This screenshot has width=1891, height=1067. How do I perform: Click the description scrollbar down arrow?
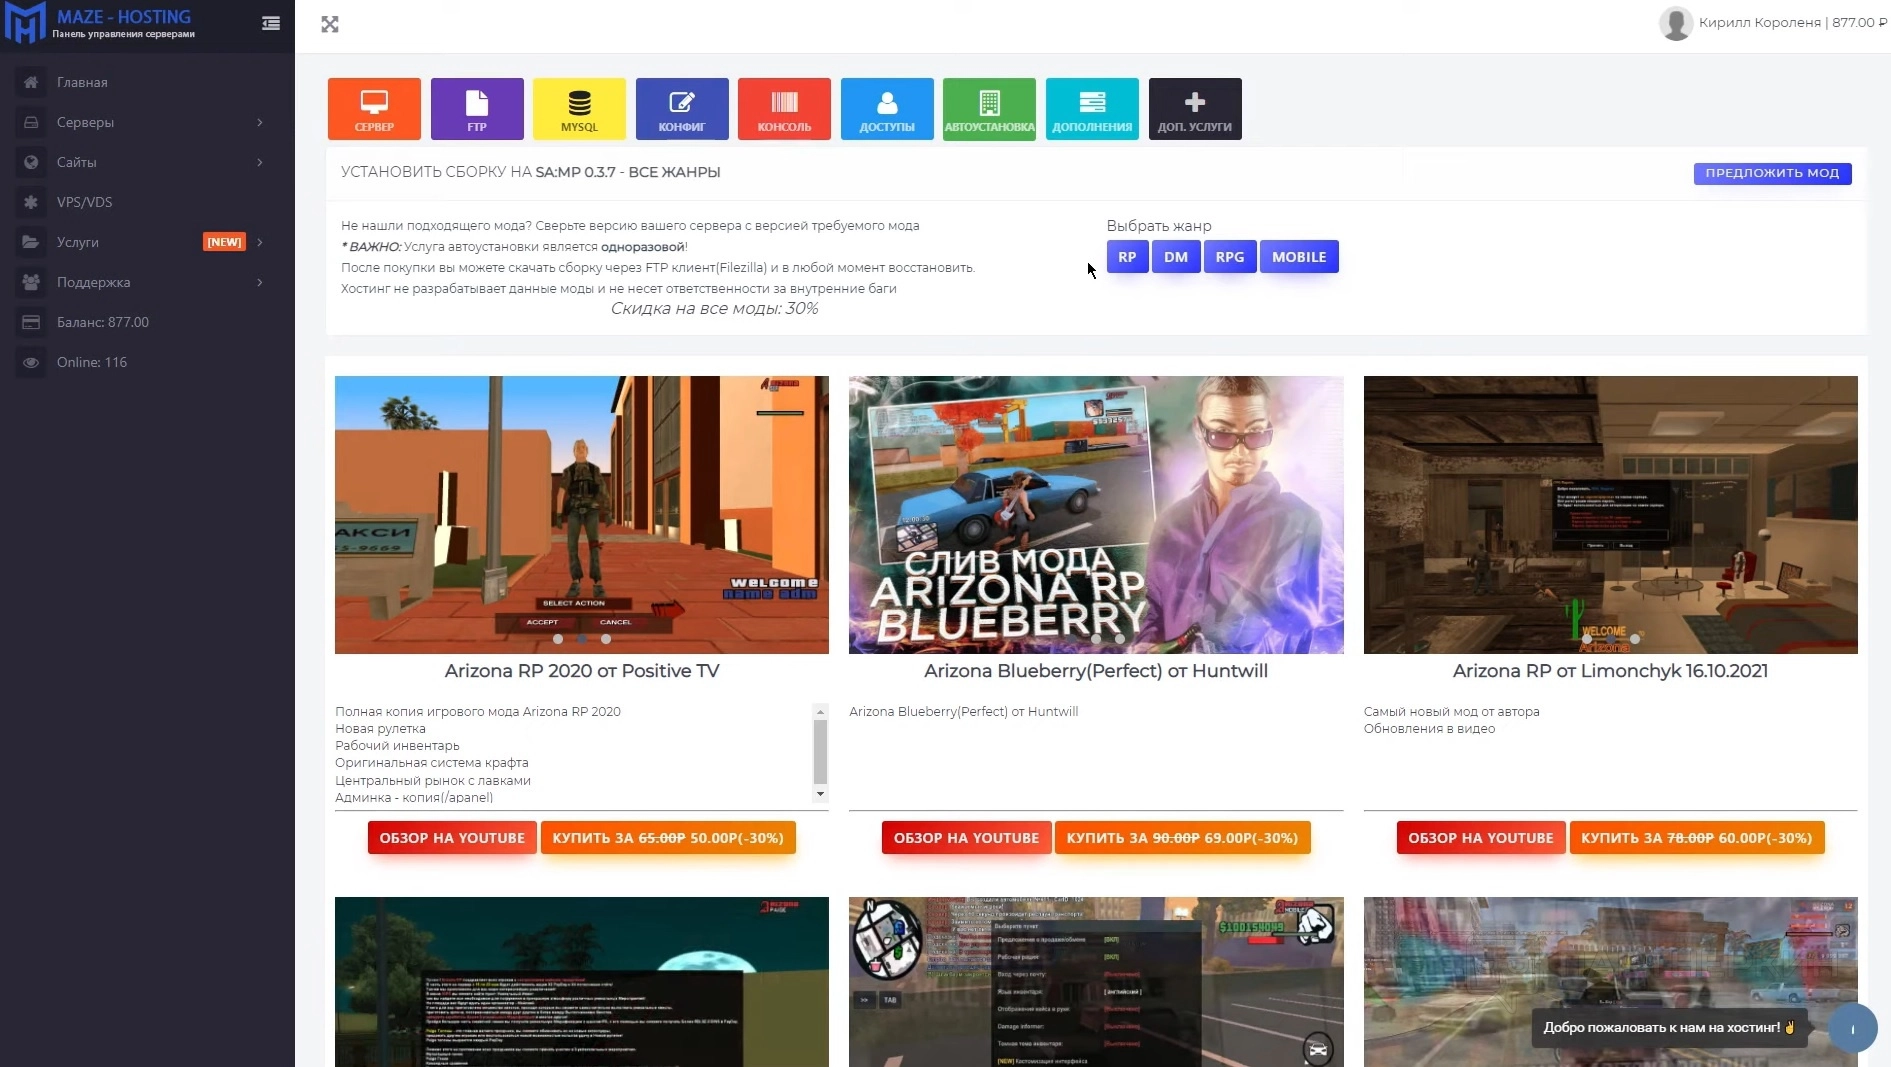tap(821, 795)
